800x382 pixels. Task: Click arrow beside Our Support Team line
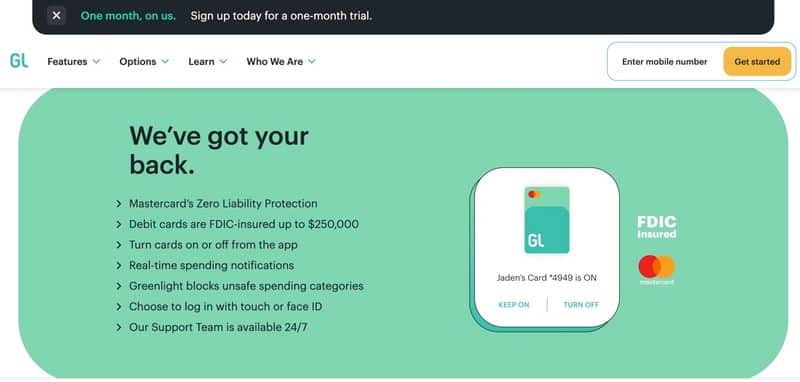119,327
